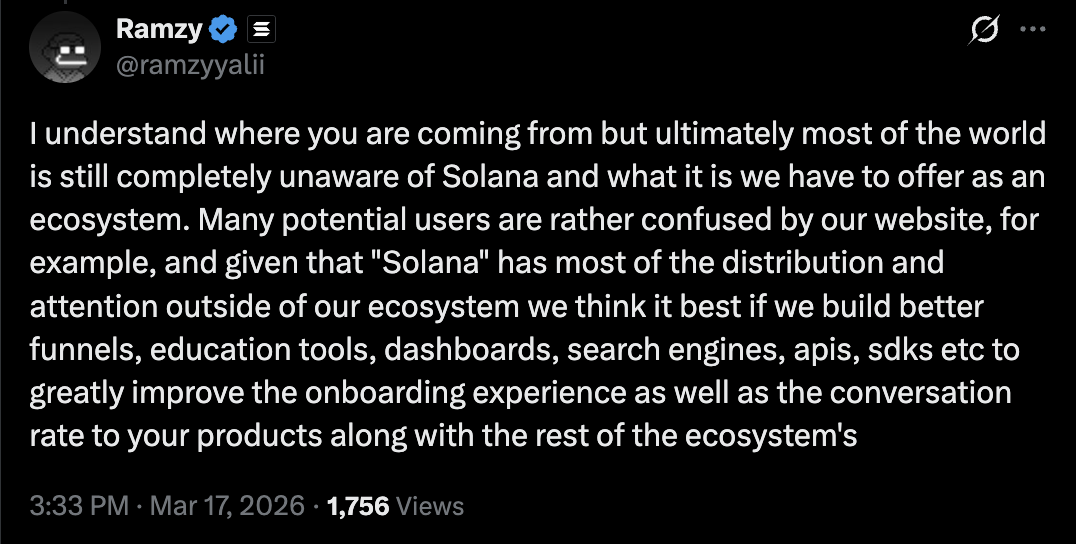Click the Views label

[431, 506]
